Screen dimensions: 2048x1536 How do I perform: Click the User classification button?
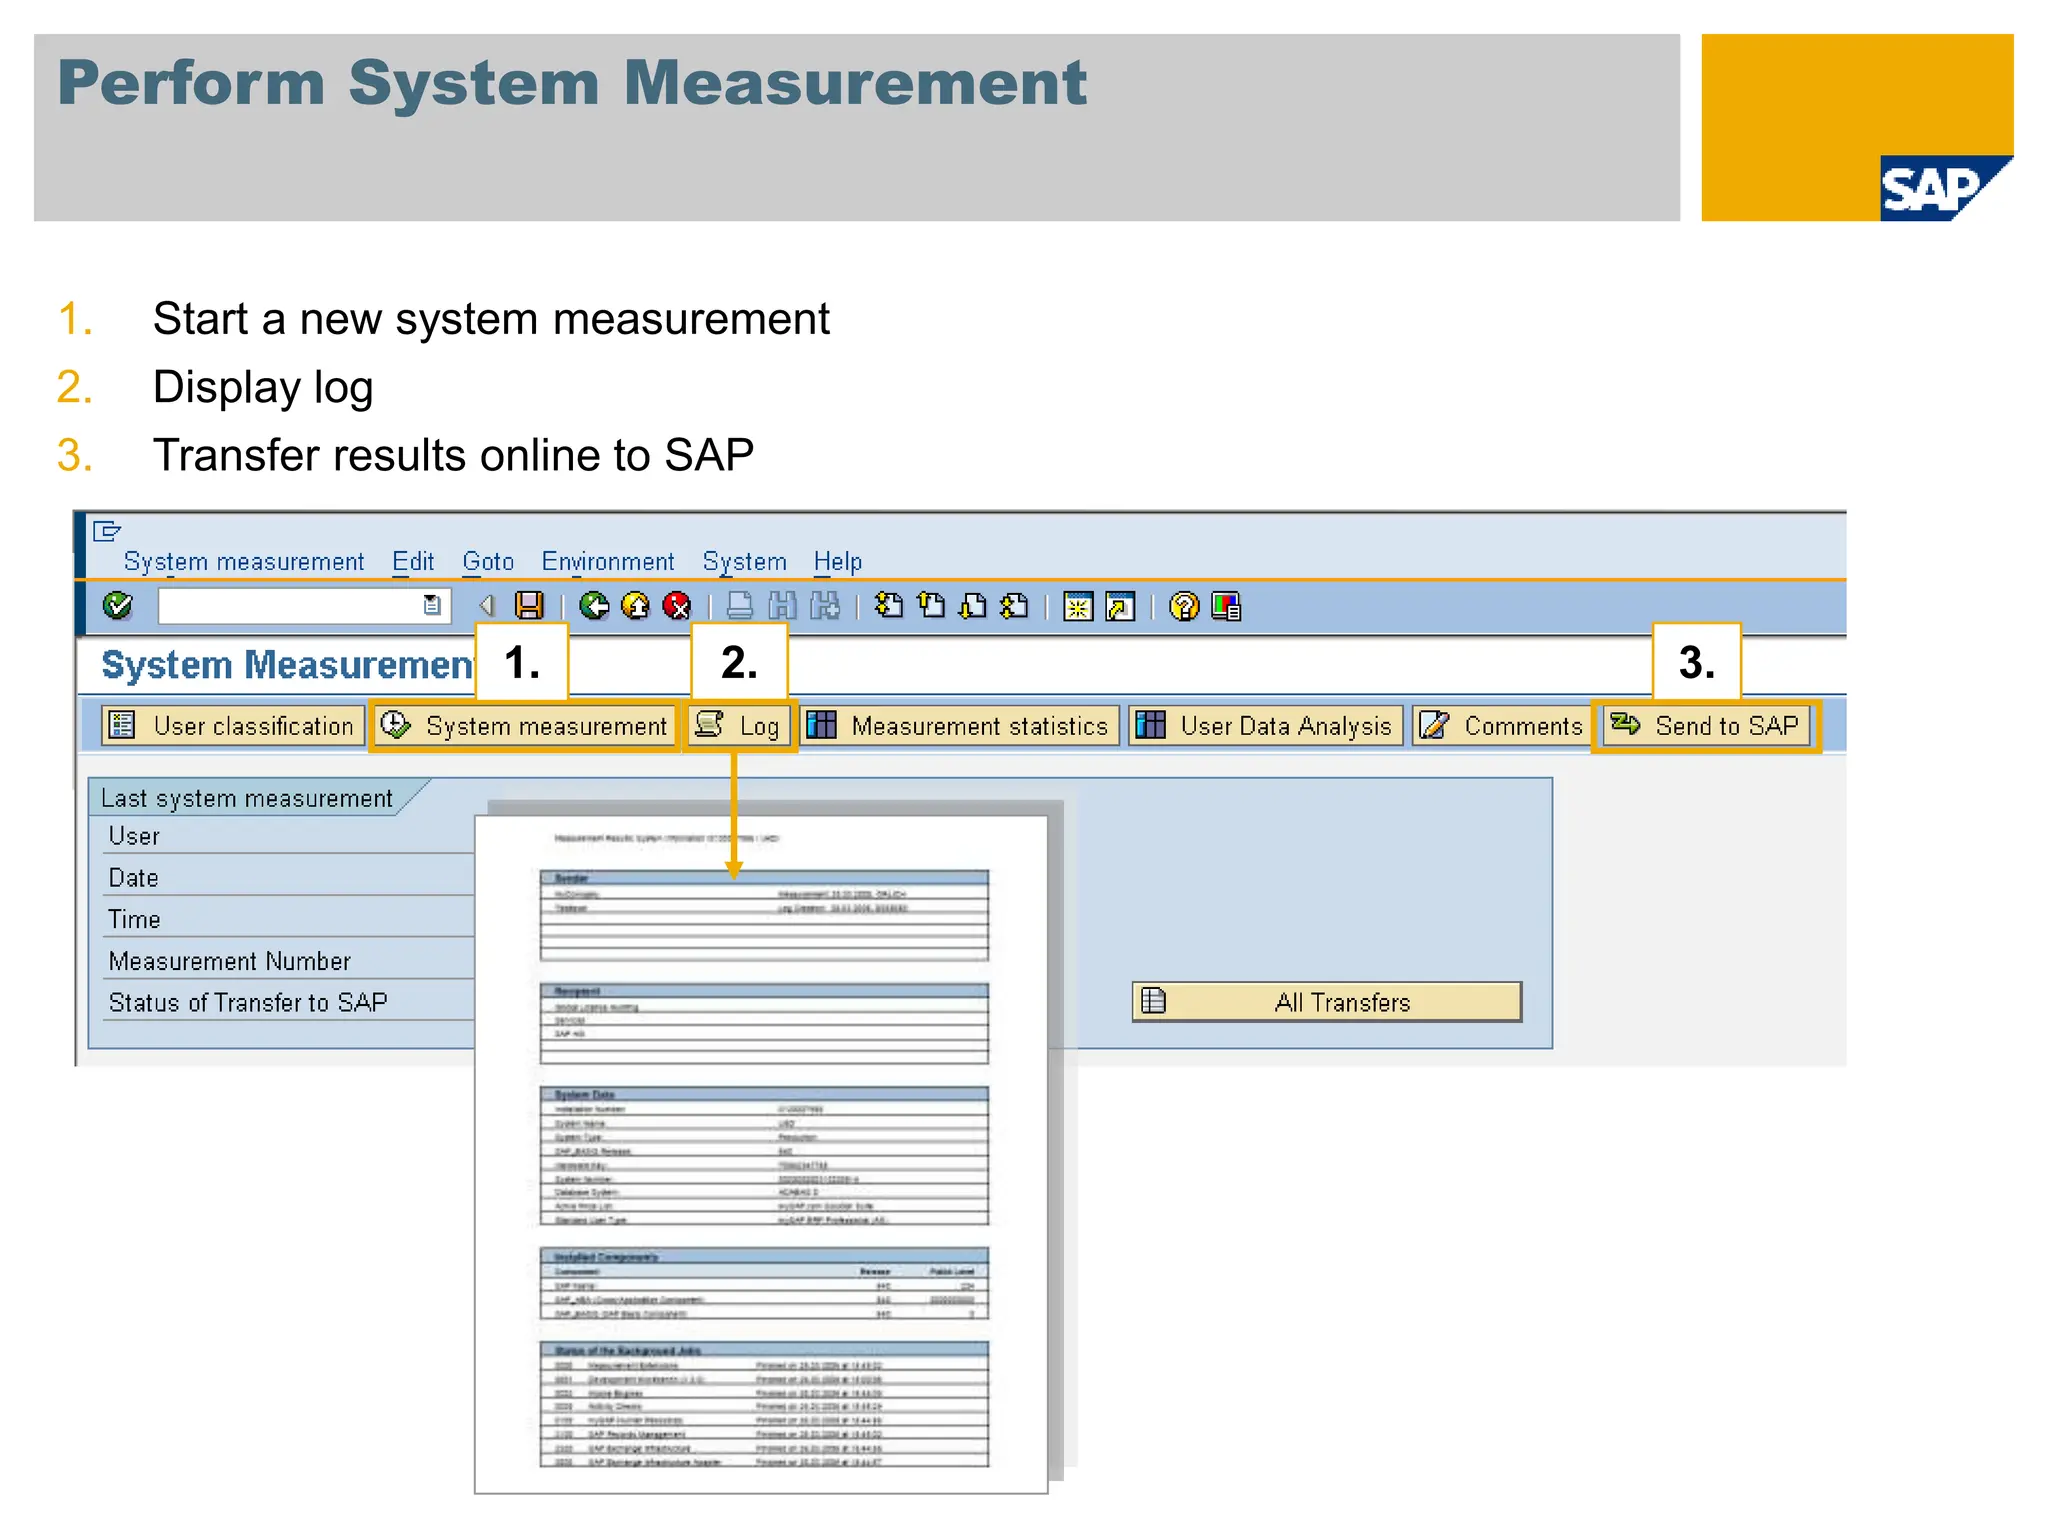pyautogui.click(x=232, y=725)
